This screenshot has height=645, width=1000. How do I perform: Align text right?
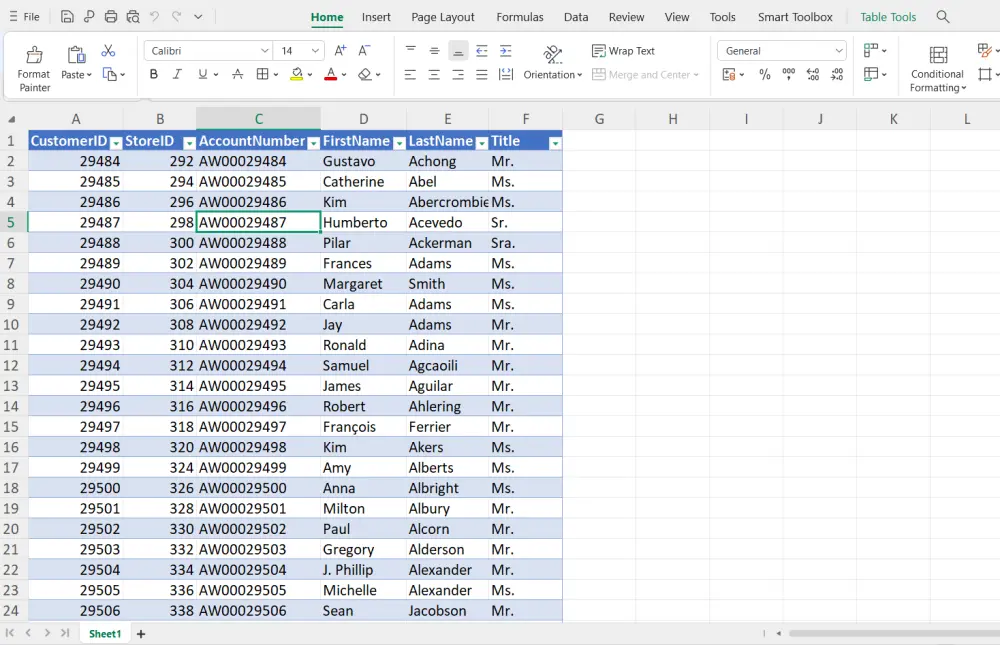pos(458,75)
